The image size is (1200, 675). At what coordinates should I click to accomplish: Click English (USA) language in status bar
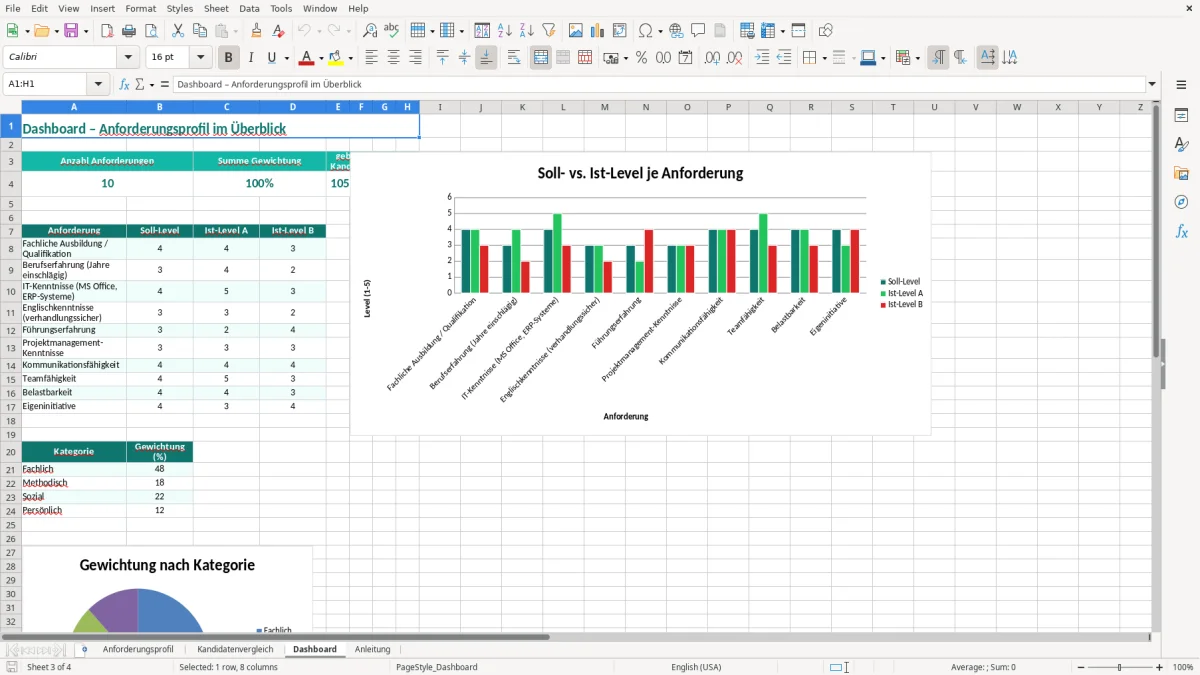click(x=696, y=667)
